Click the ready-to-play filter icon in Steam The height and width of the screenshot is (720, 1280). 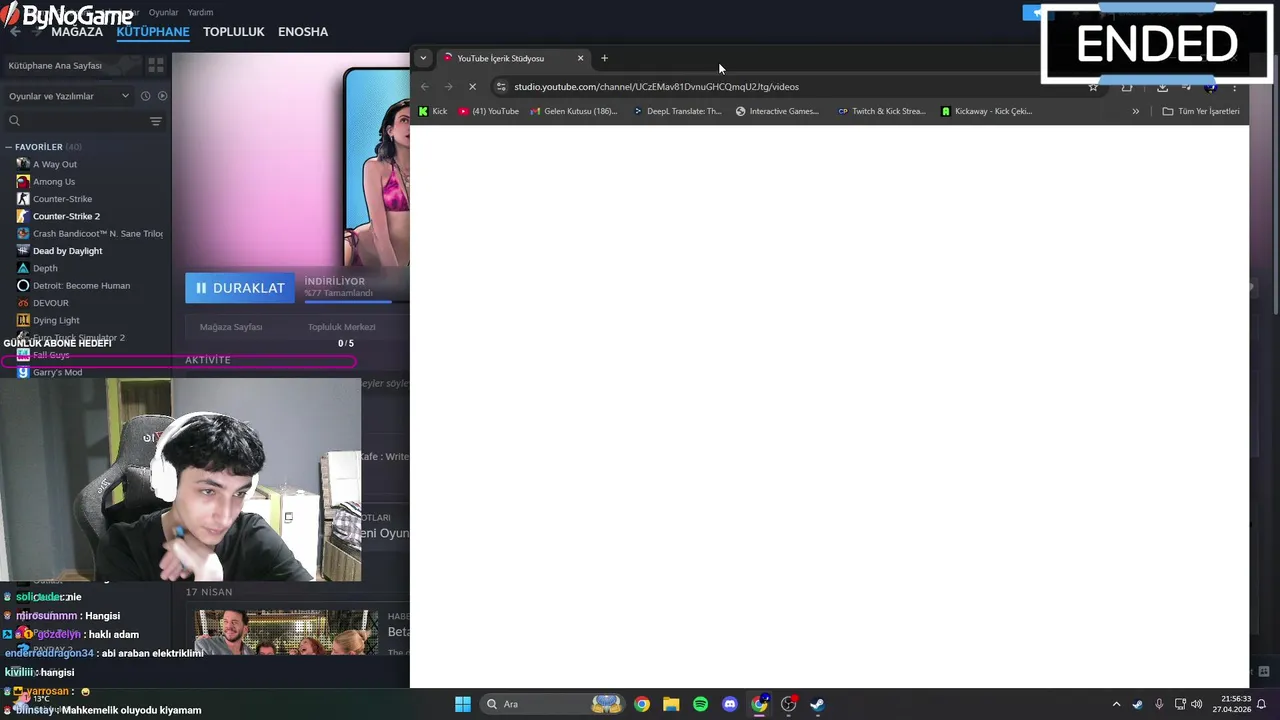click(163, 96)
